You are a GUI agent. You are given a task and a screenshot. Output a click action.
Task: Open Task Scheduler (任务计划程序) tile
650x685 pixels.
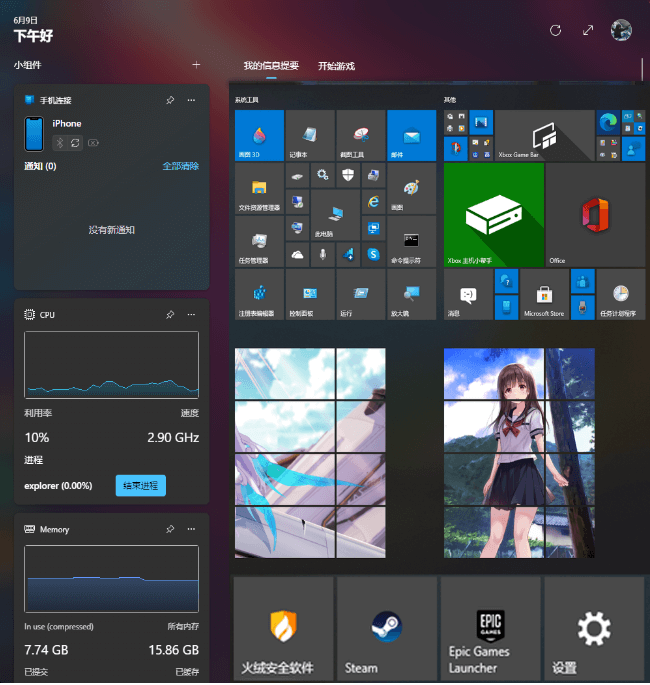(x=621, y=294)
